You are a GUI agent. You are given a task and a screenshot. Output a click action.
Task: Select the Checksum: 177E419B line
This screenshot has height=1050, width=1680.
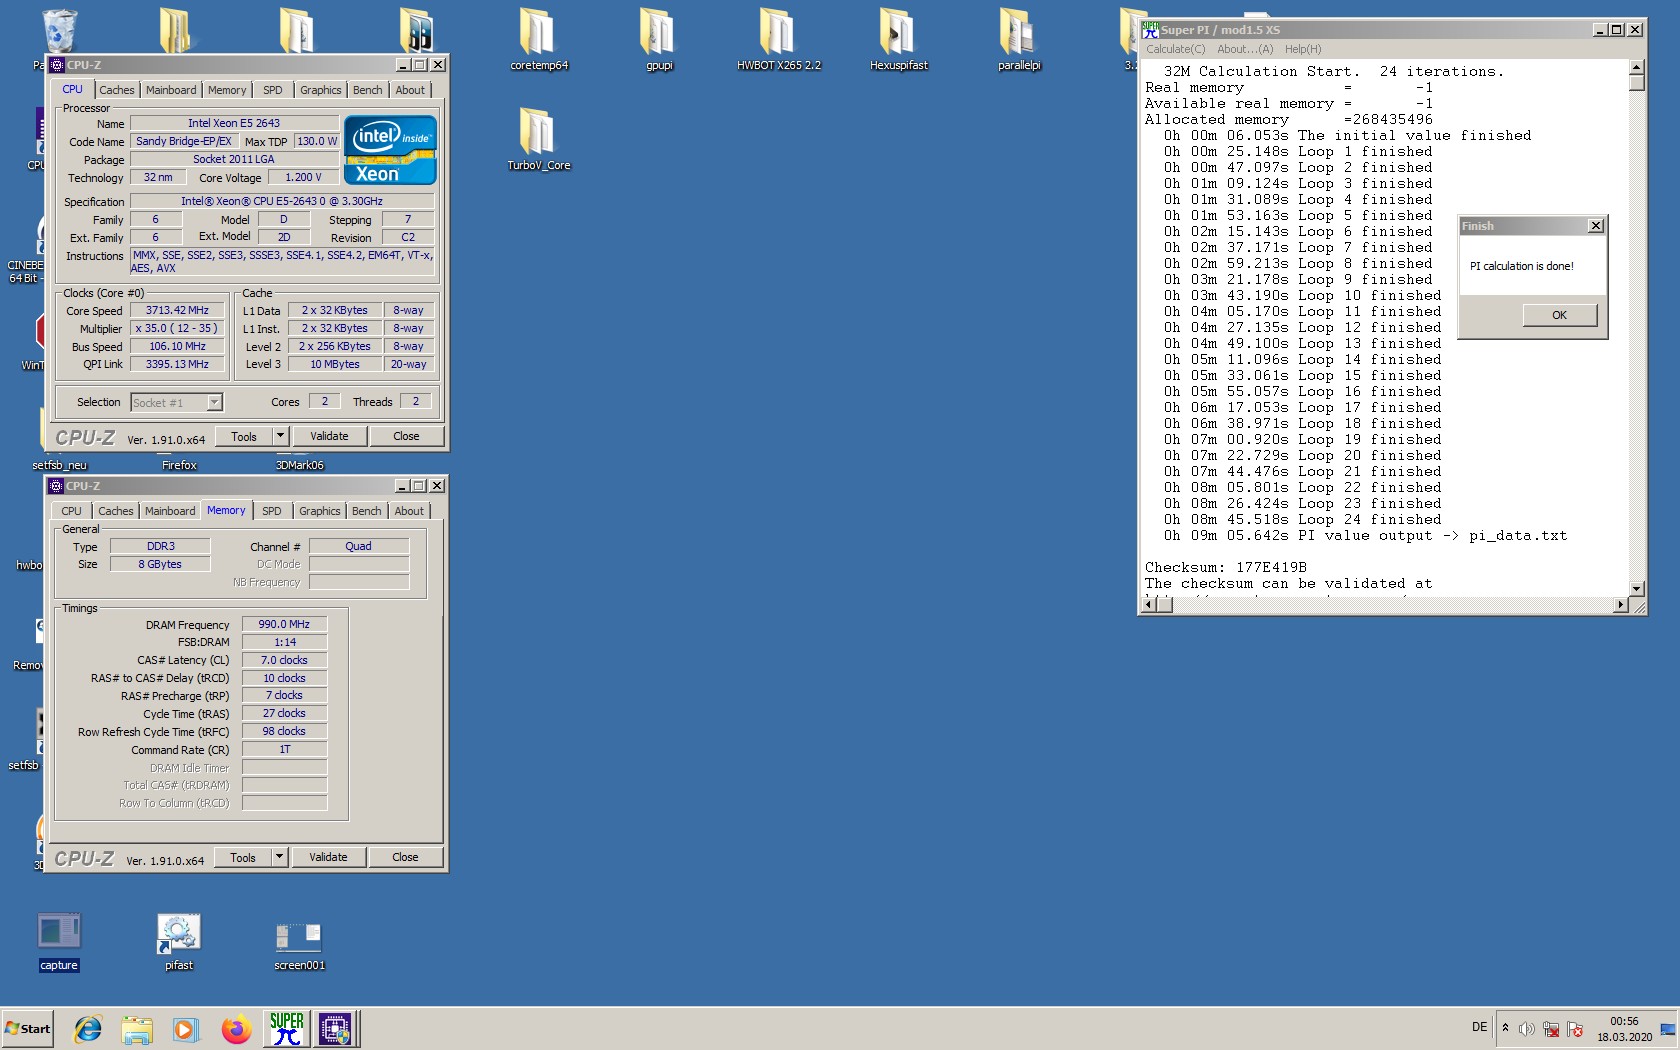pos(1226,567)
